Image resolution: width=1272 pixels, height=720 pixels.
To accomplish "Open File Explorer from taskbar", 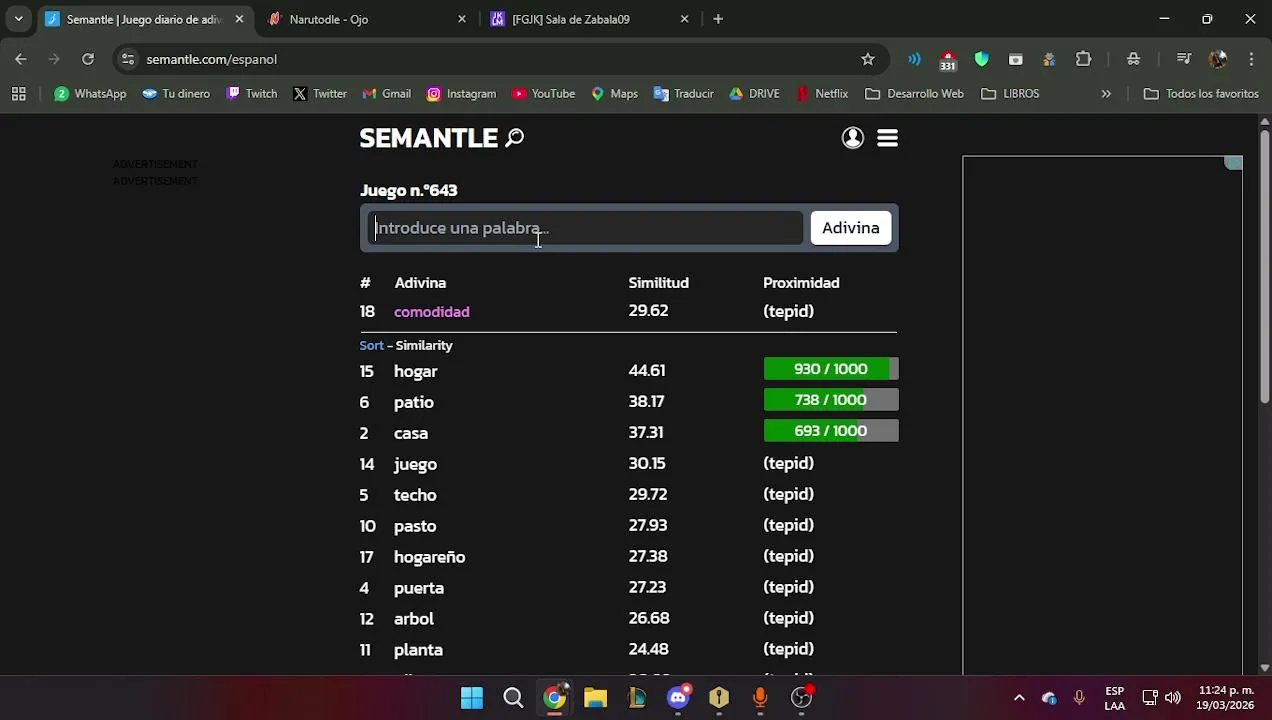I will [x=595, y=698].
